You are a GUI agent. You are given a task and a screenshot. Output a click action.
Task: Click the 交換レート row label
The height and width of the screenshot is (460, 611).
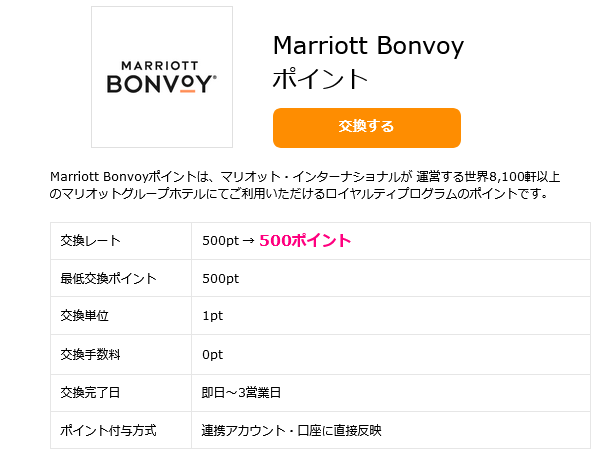point(90,241)
